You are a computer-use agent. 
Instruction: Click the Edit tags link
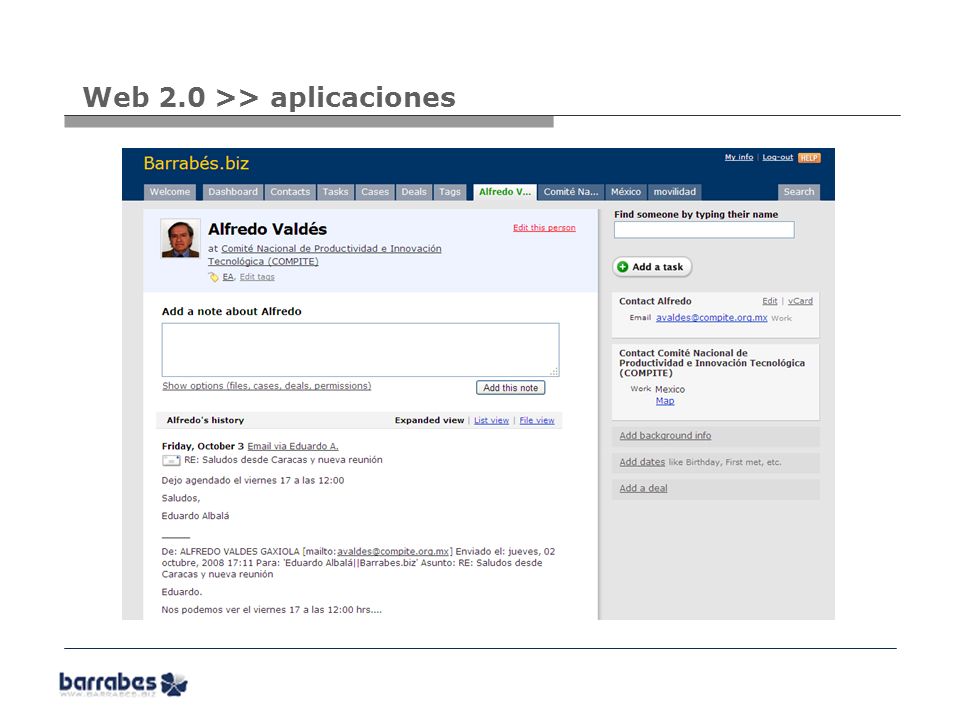[257, 277]
